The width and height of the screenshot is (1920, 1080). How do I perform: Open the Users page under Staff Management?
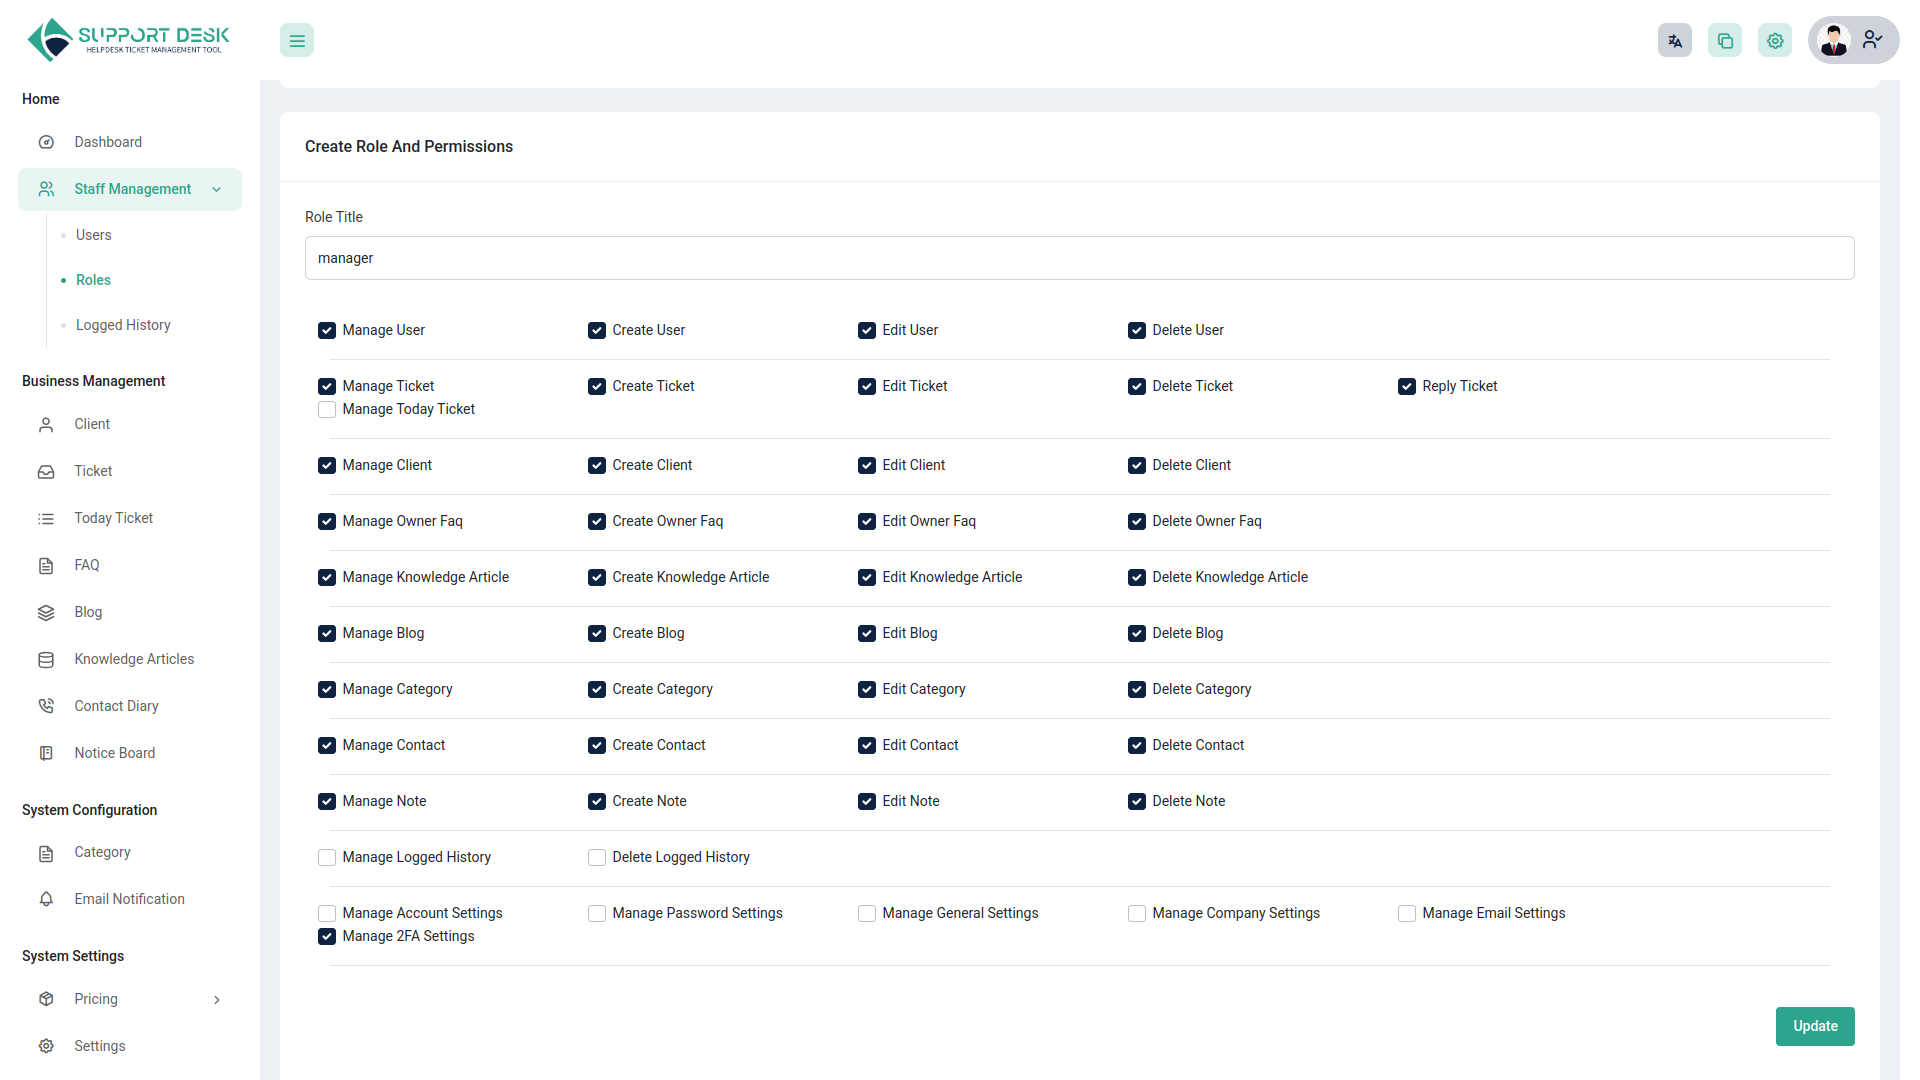[x=93, y=235]
